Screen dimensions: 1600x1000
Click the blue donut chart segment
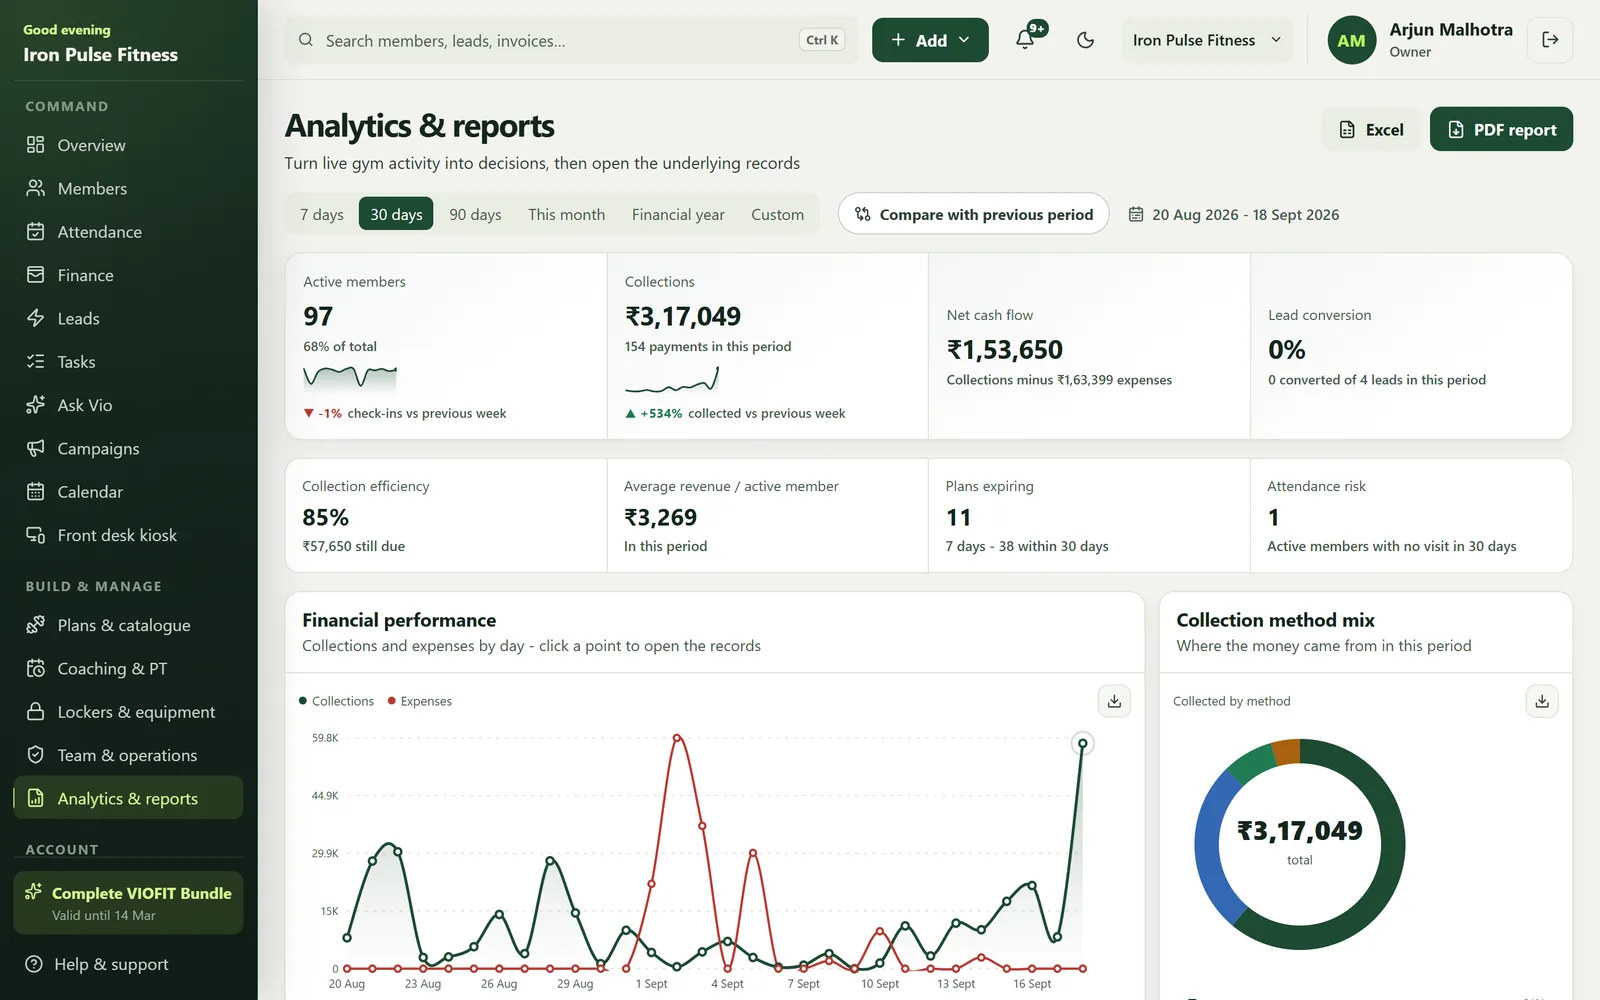(x=1211, y=848)
